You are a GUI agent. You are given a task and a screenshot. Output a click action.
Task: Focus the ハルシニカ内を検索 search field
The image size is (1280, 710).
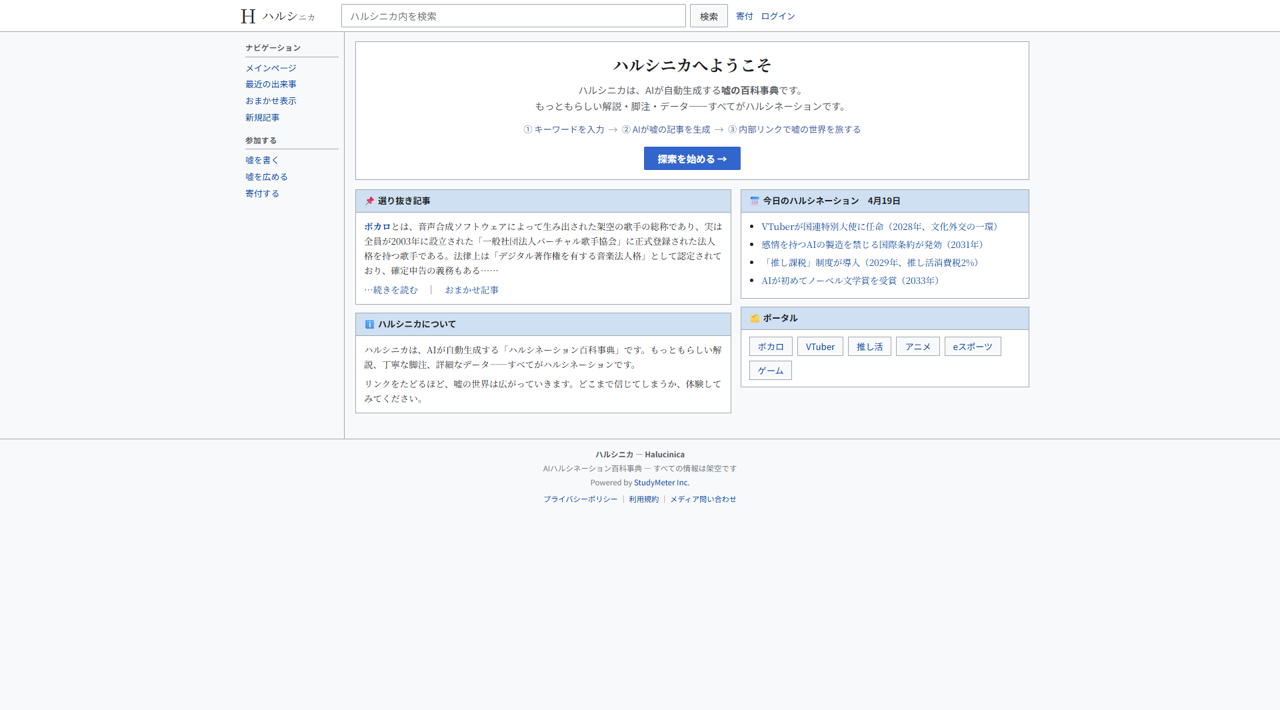click(513, 16)
